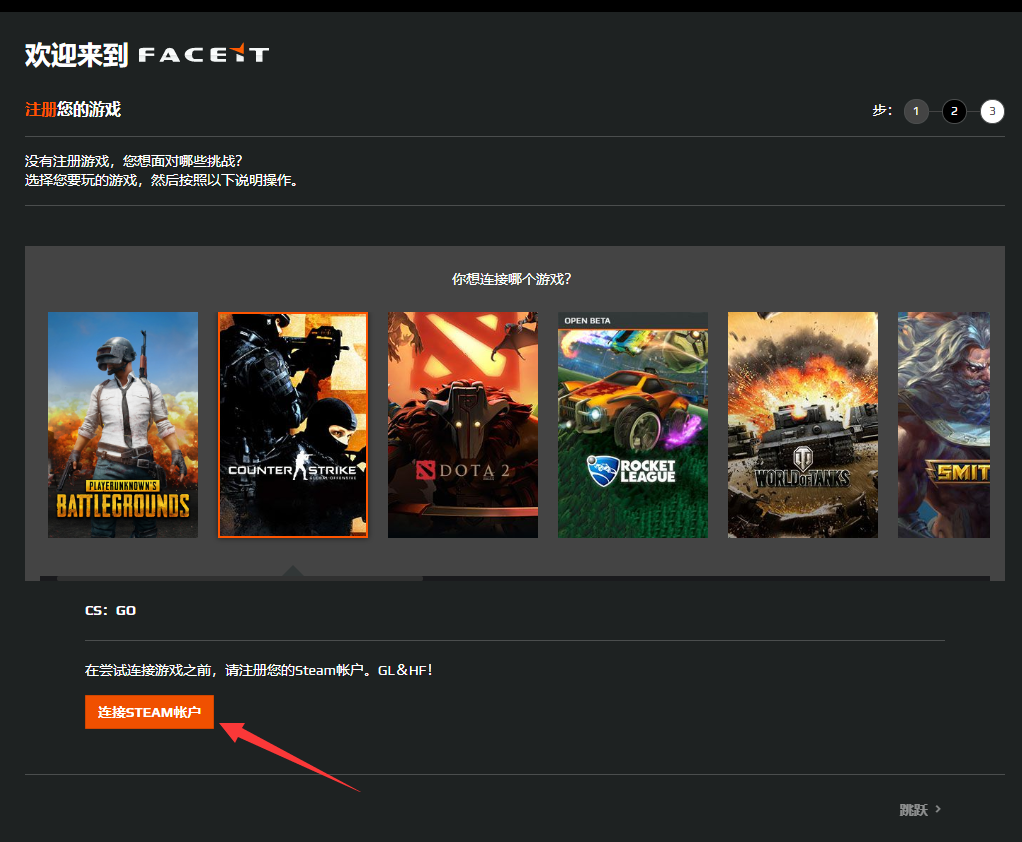Select the PUBG Battlegrounds game cover
1022x842 pixels.
click(x=123, y=425)
